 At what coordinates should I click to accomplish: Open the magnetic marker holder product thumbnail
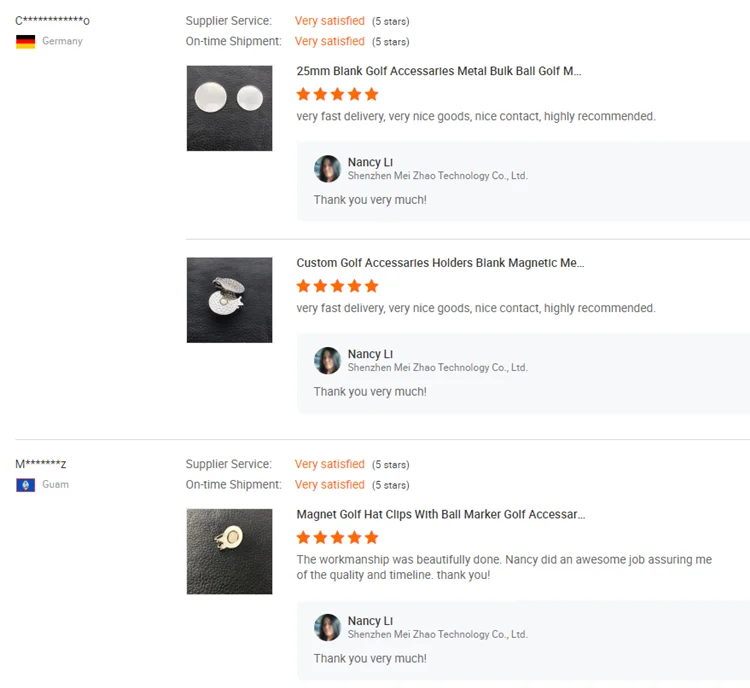coord(229,300)
